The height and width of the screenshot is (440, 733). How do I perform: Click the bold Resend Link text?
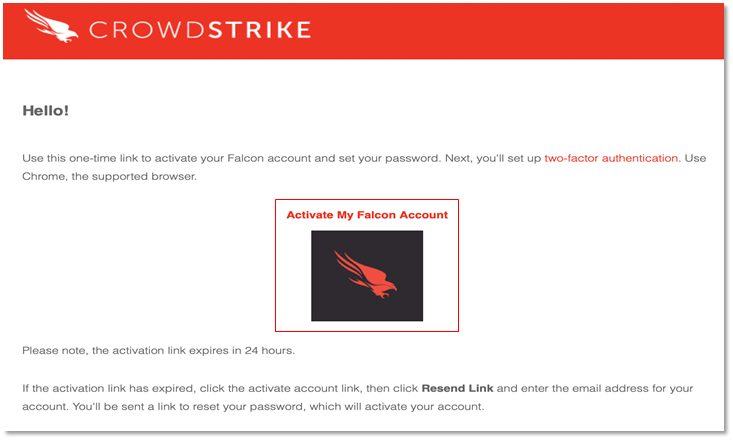pyautogui.click(x=457, y=389)
